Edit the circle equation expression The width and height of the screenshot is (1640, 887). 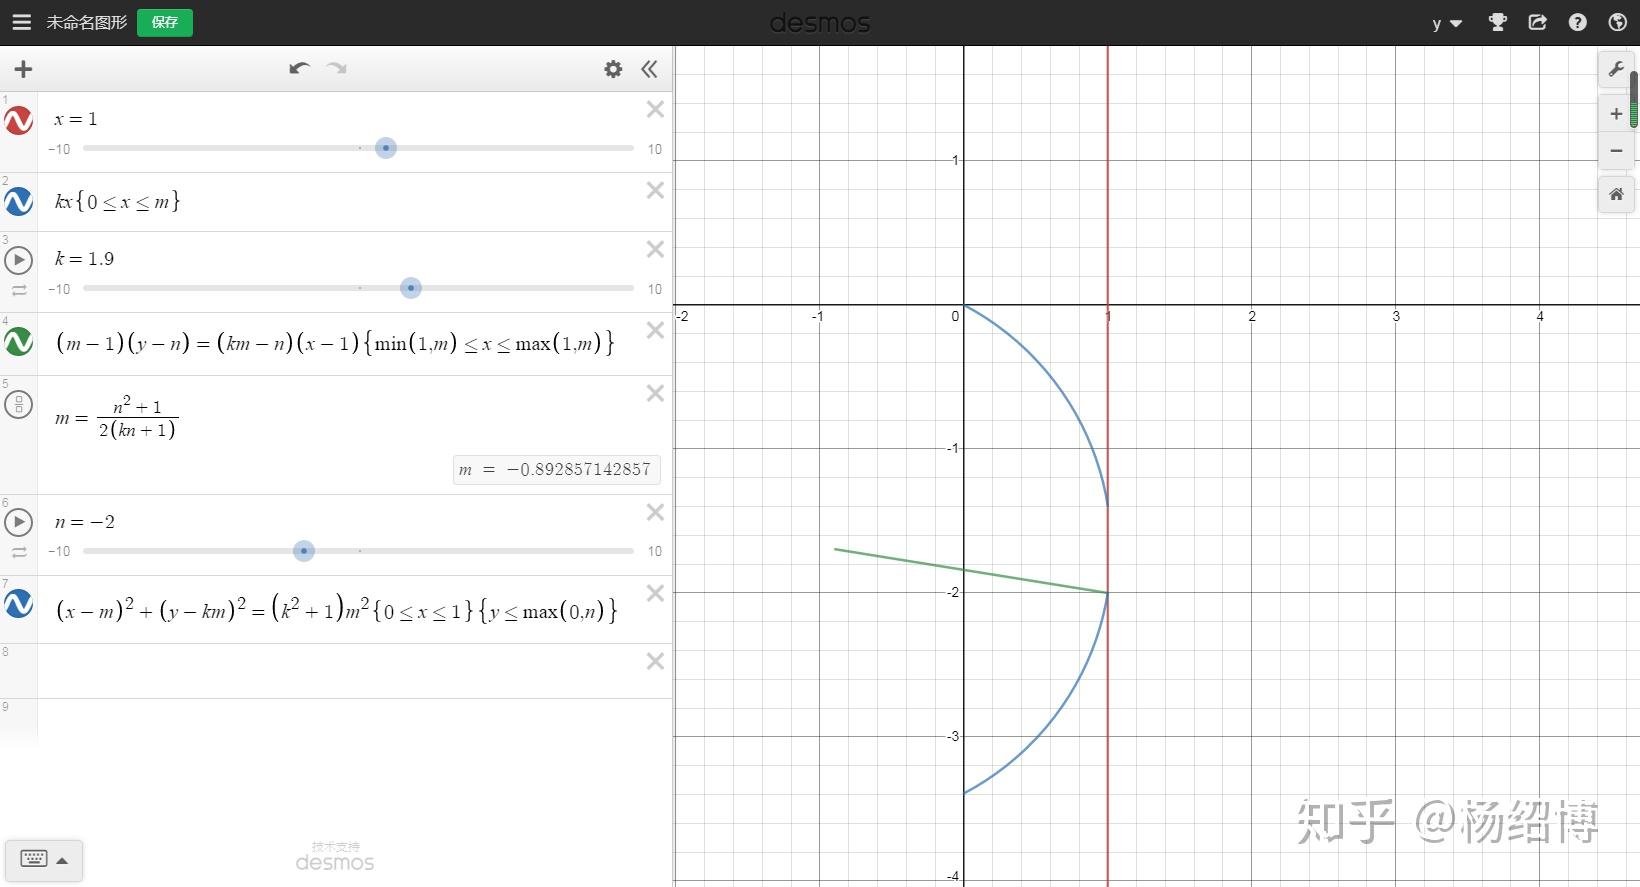tap(336, 609)
